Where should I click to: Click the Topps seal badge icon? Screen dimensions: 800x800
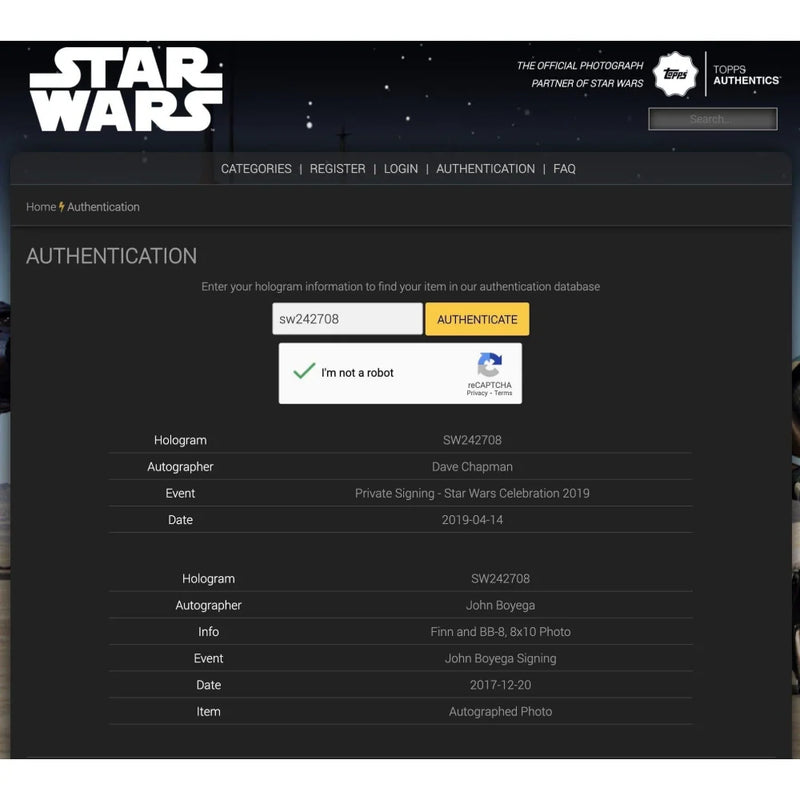click(x=675, y=74)
